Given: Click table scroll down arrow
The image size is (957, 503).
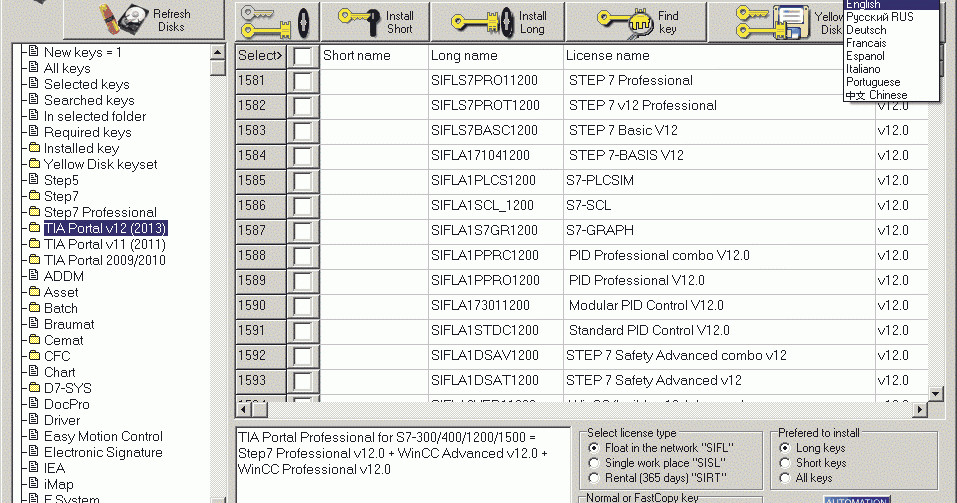Looking at the screenshot, I should (x=935, y=394).
